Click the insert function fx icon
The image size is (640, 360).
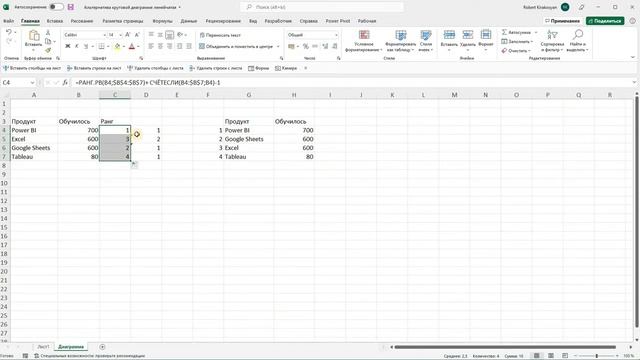point(65,82)
